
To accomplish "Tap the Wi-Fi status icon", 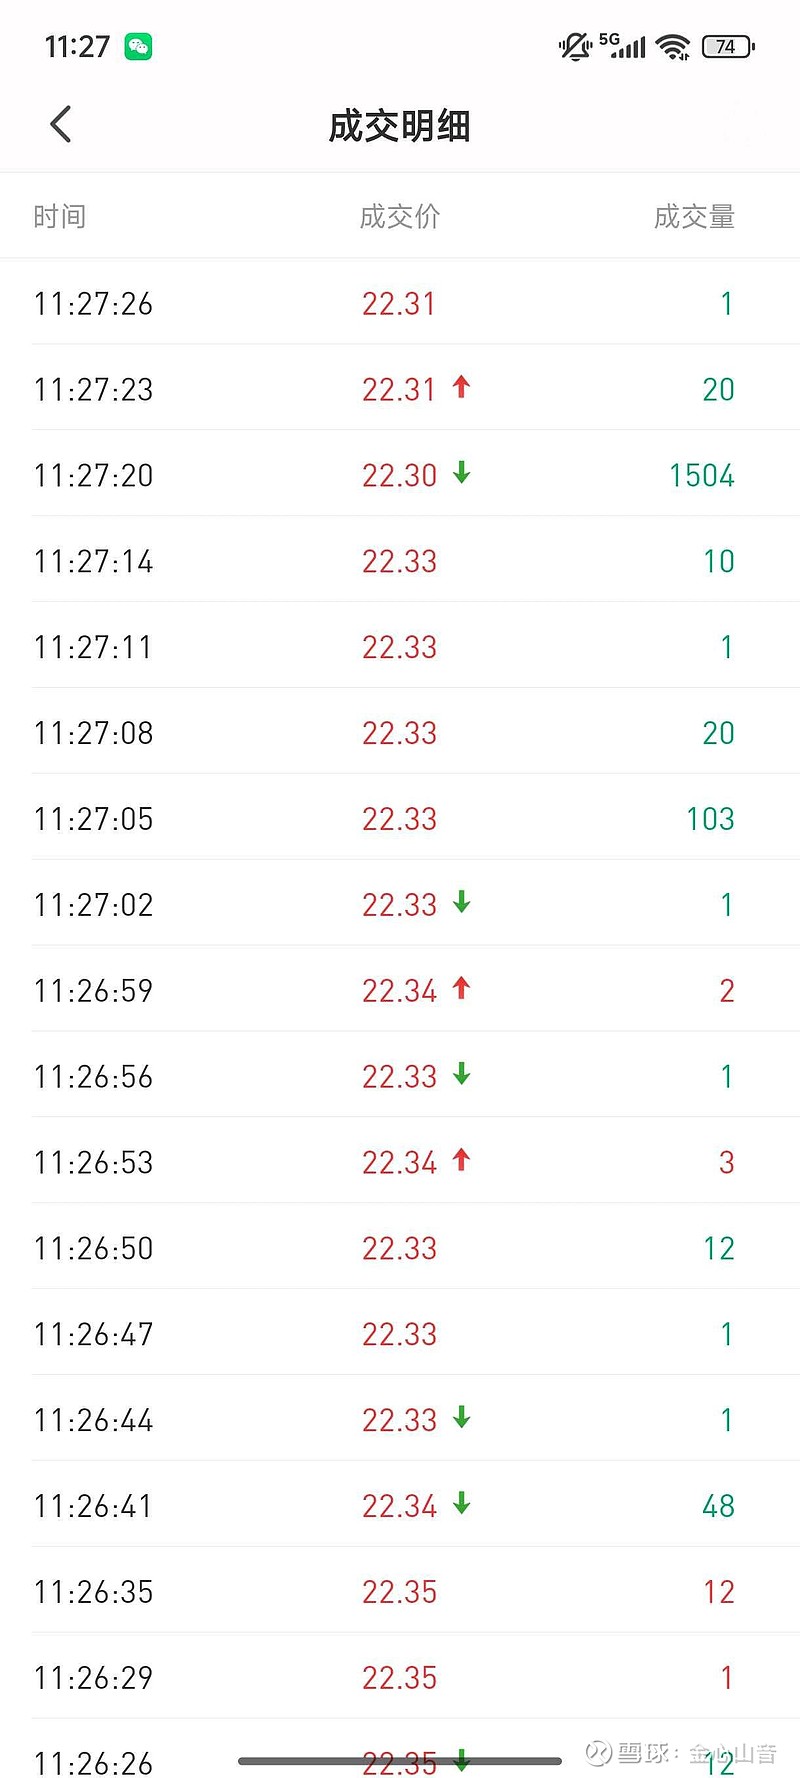I will pos(674,47).
